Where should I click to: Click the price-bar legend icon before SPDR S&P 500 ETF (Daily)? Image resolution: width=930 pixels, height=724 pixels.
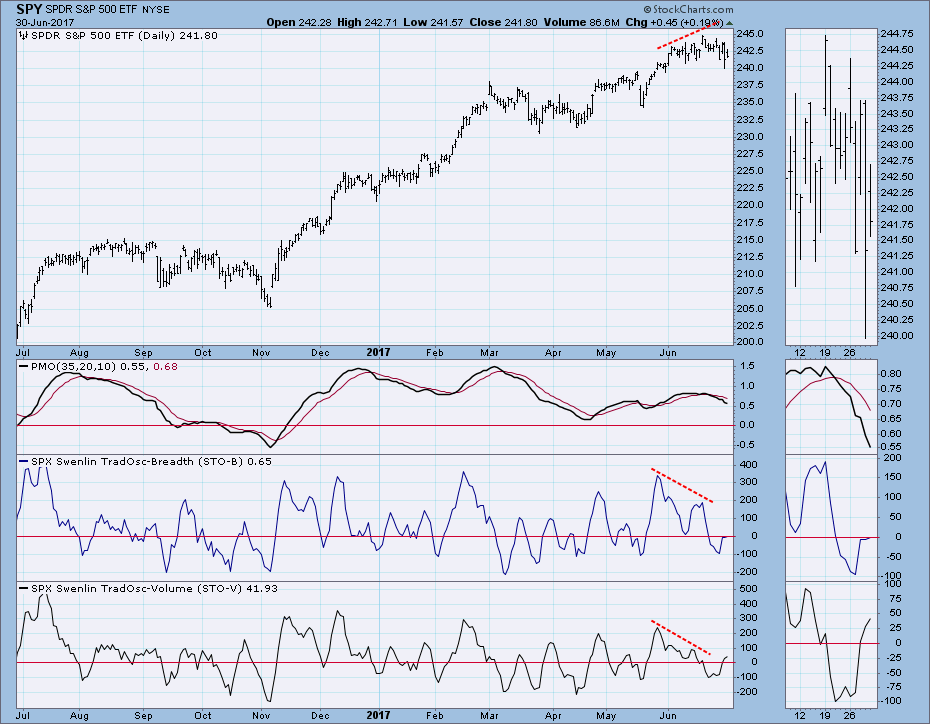click(x=24, y=36)
